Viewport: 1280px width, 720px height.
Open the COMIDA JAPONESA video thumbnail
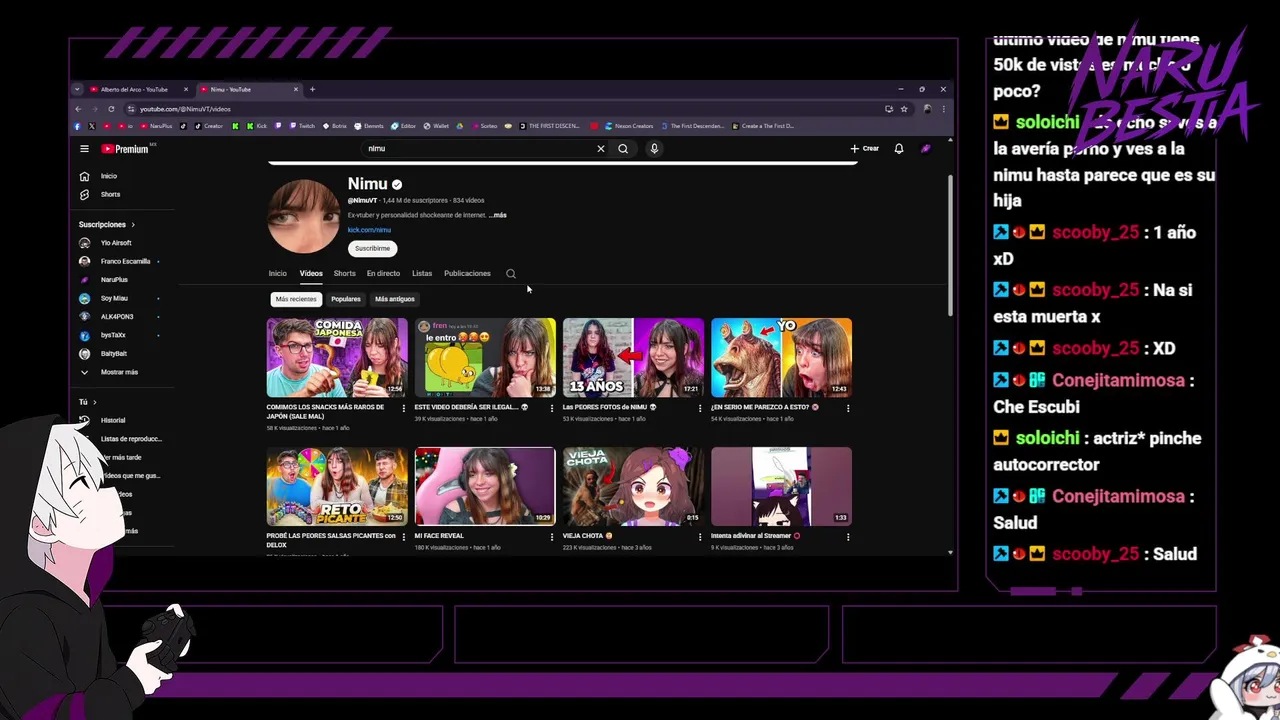(x=337, y=357)
